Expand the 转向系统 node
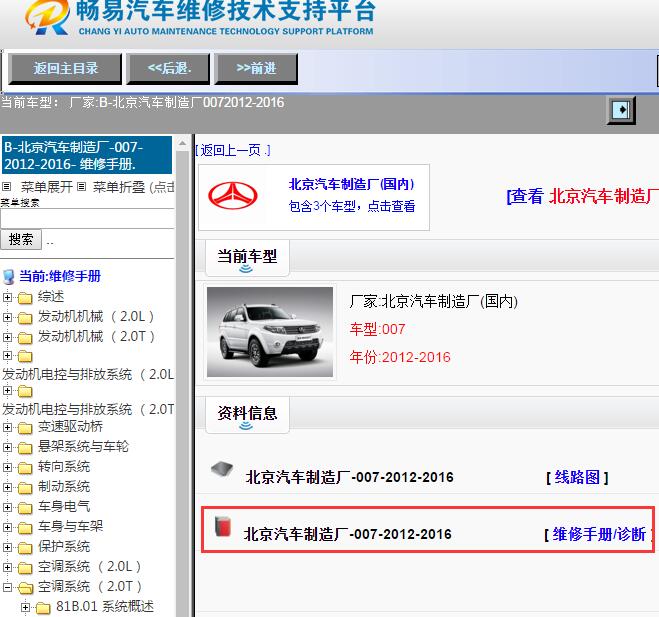 pos(7,467)
